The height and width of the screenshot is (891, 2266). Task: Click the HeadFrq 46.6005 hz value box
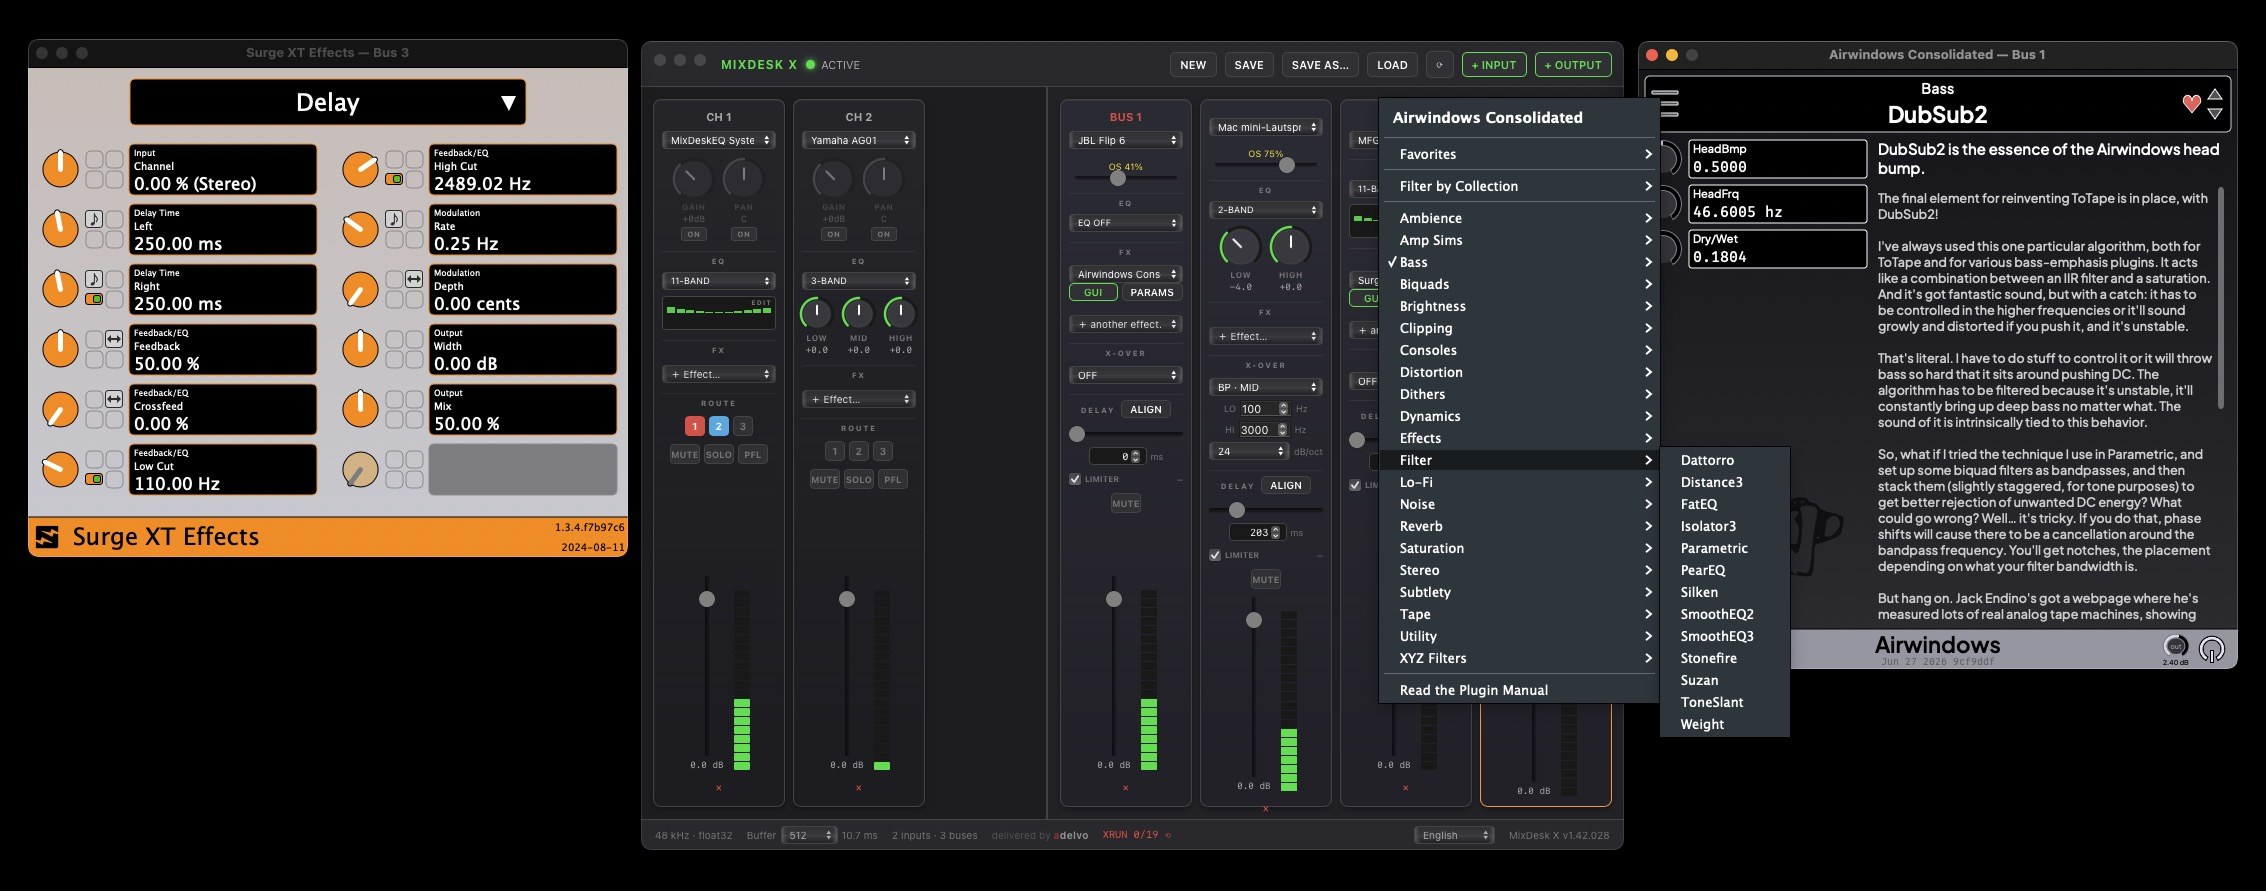pyautogui.click(x=1777, y=204)
